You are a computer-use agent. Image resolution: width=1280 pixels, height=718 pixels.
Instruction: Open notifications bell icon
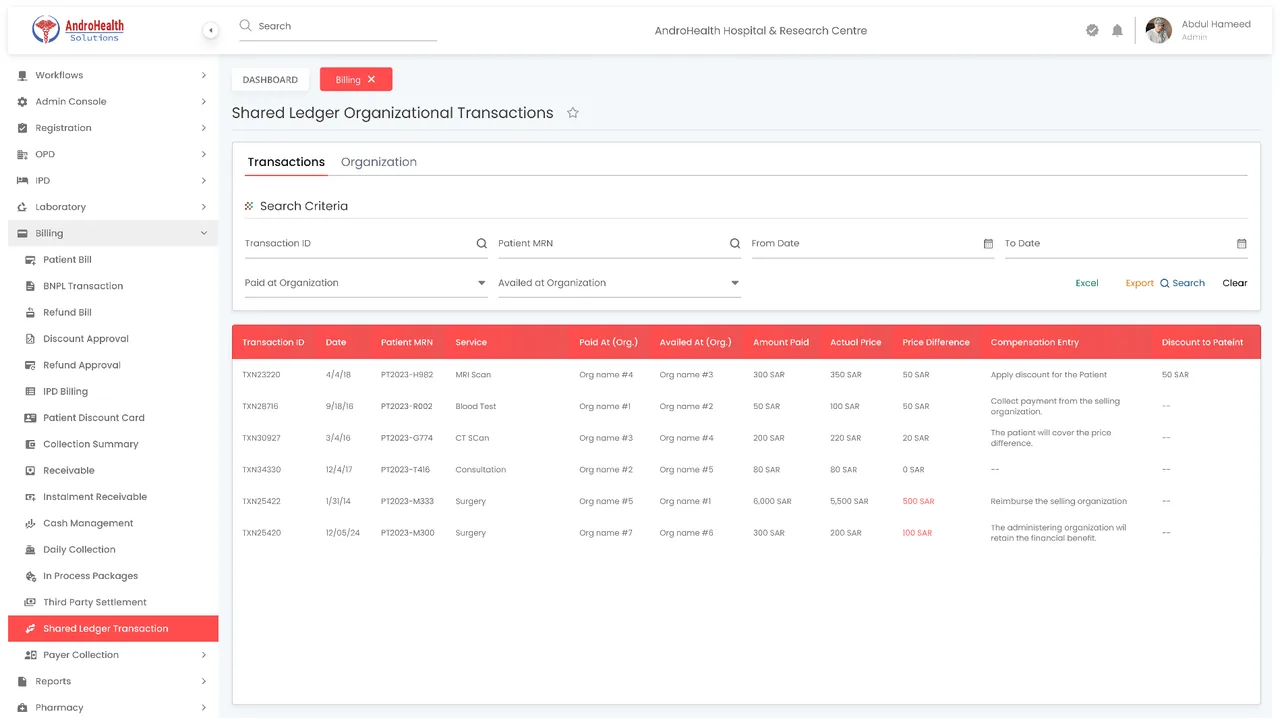click(x=1117, y=30)
